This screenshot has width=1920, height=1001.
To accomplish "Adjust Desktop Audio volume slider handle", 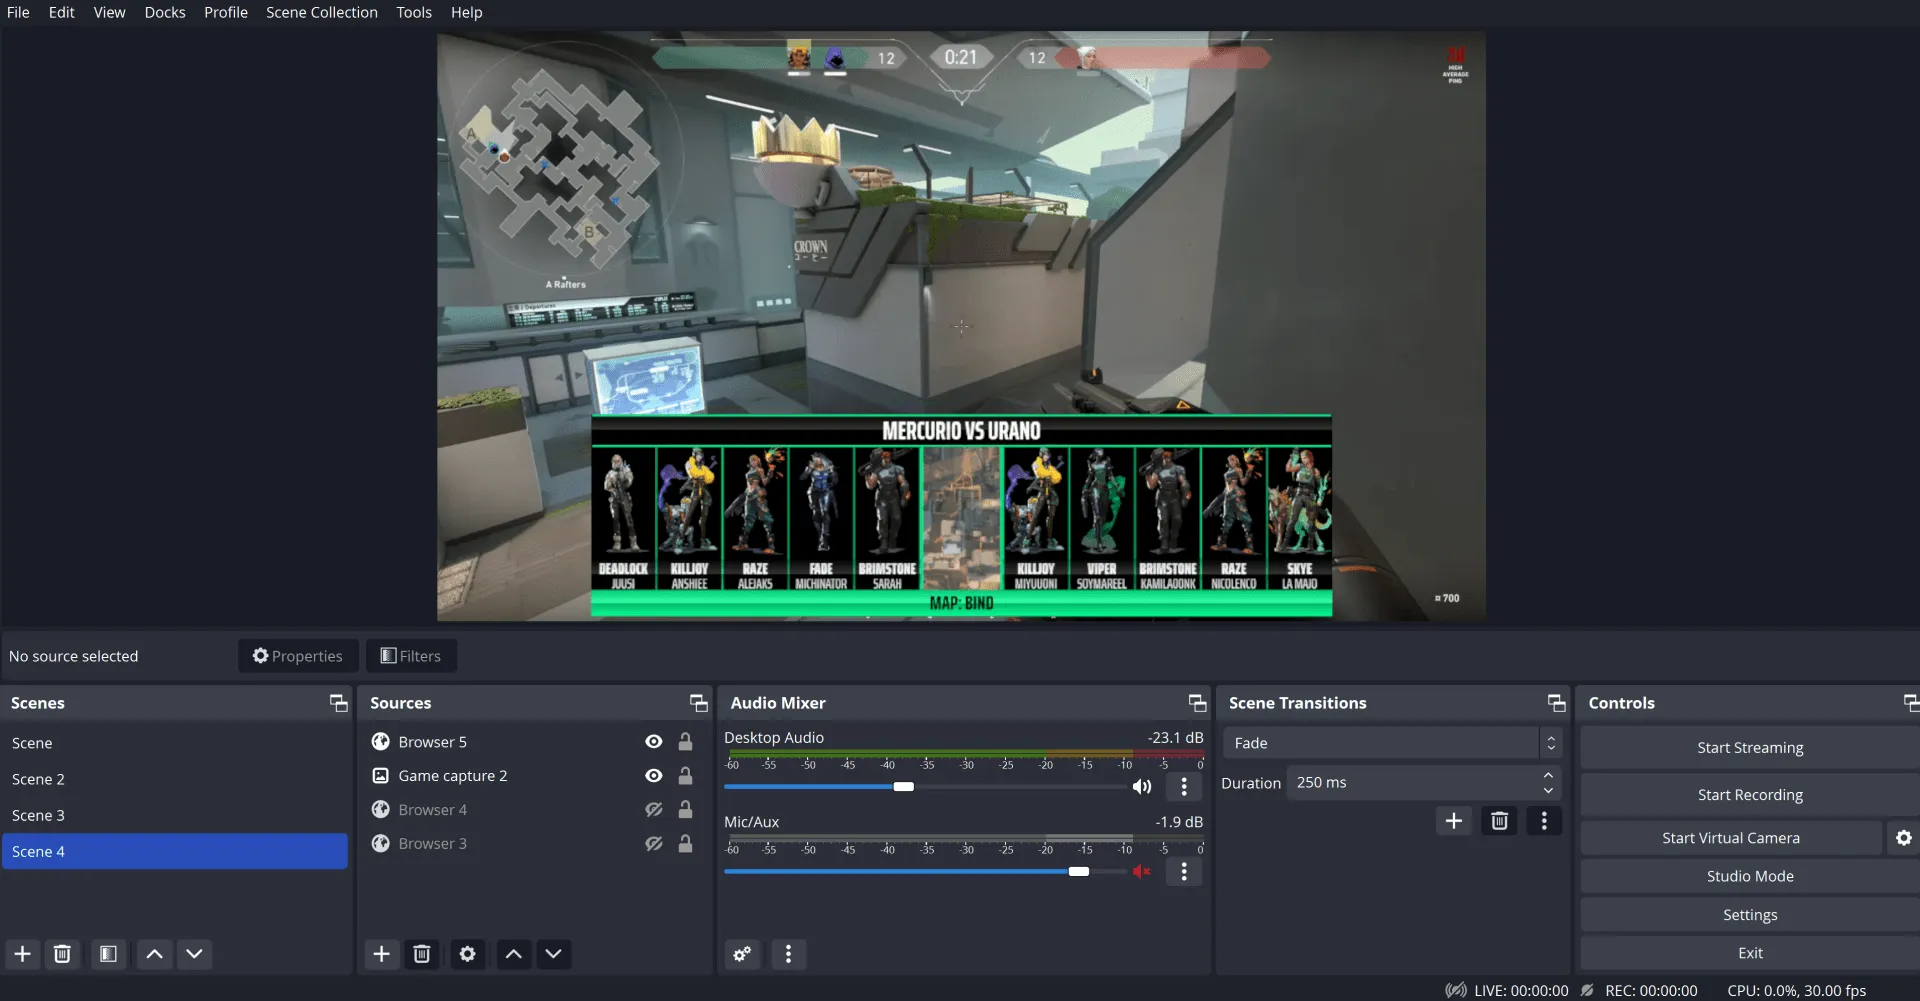I will click(x=904, y=787).
